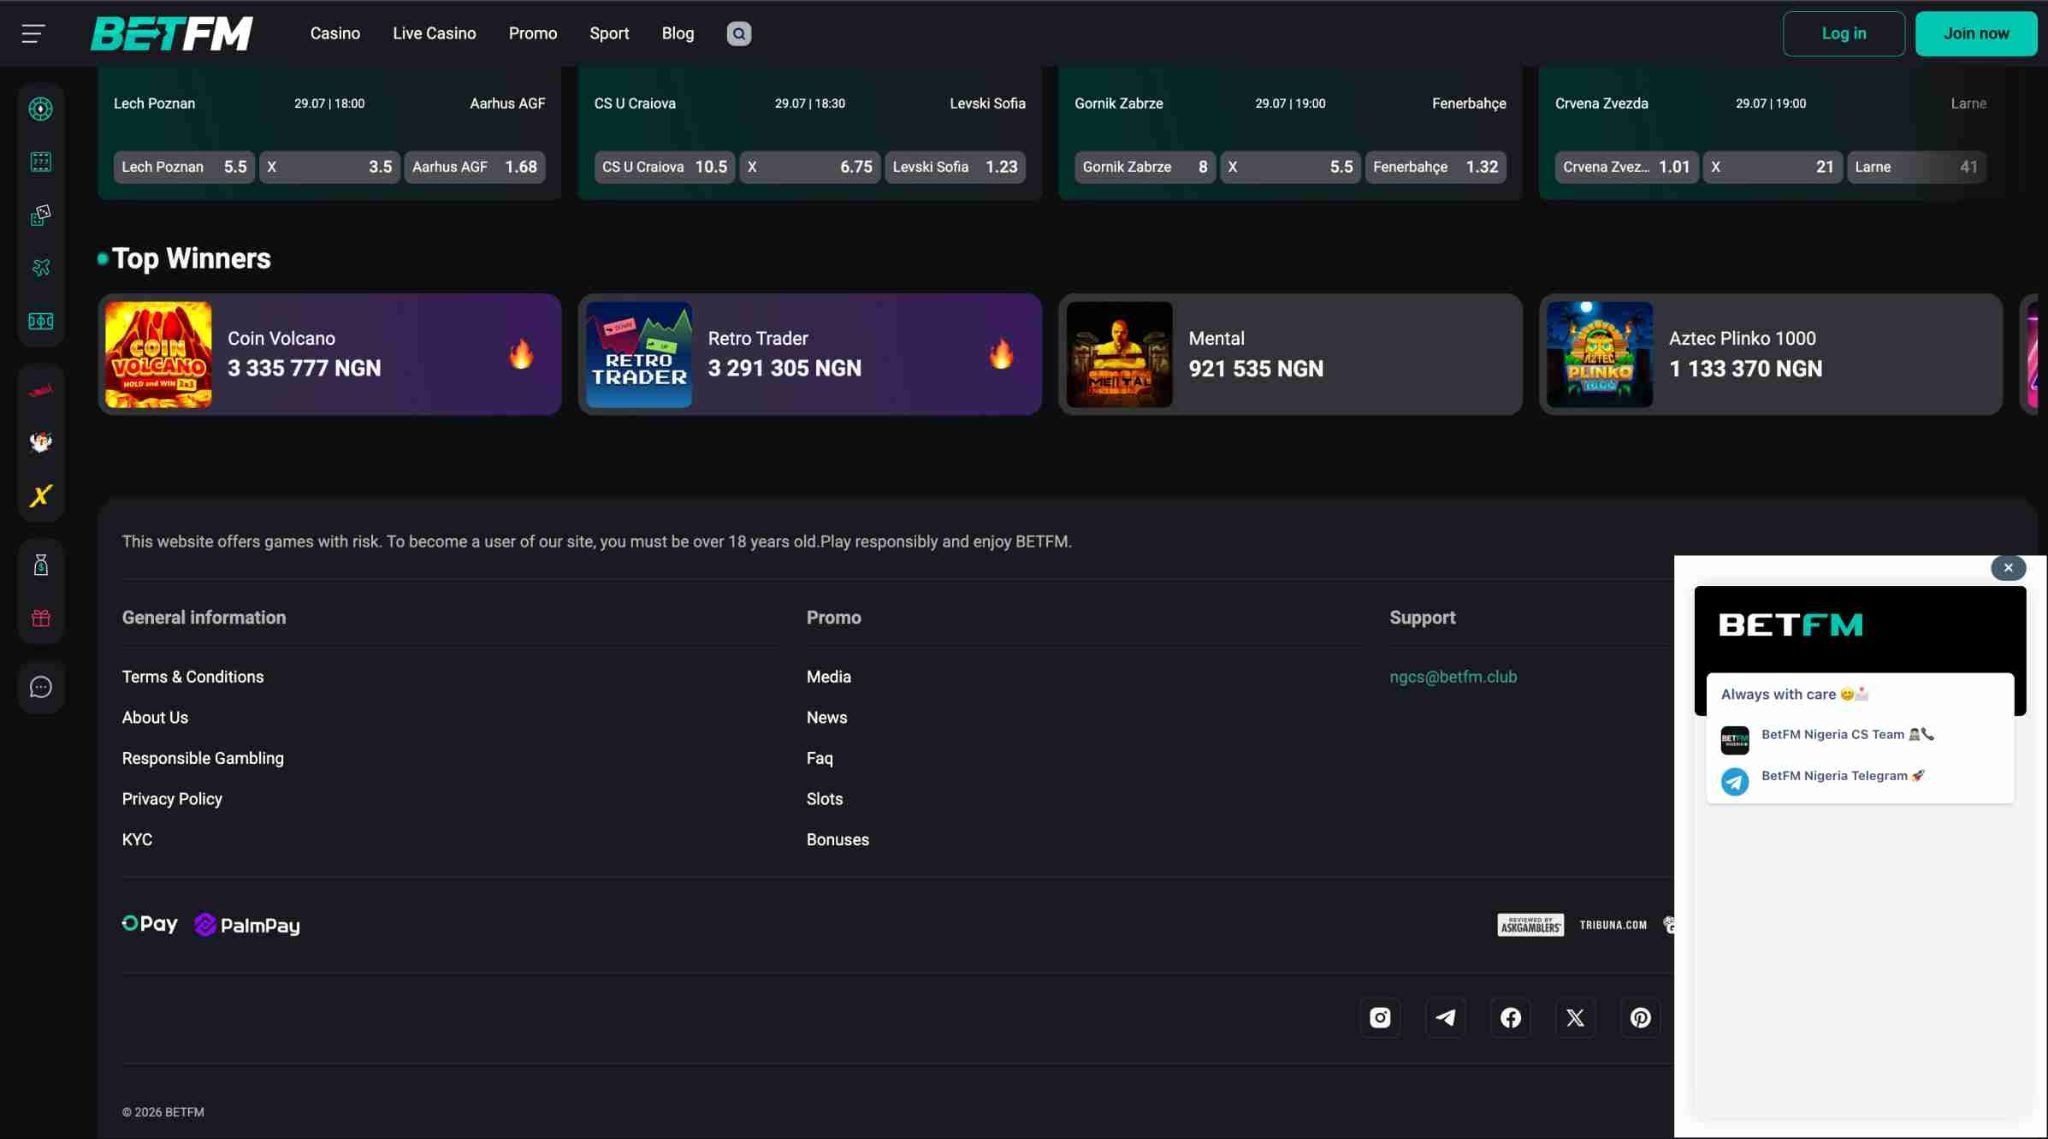Bet on Gornik Zabrze at 8

[1145, 167]
